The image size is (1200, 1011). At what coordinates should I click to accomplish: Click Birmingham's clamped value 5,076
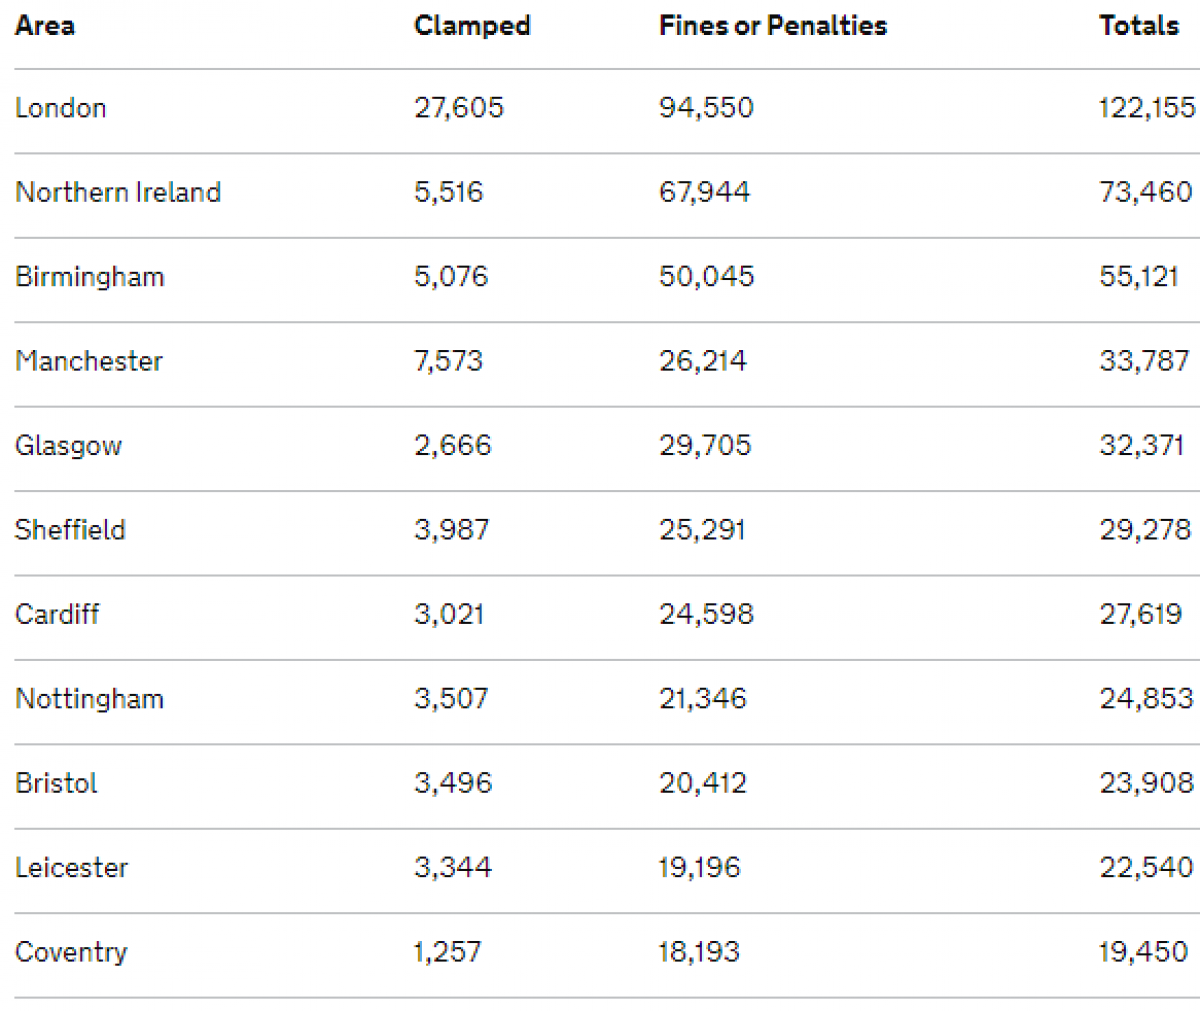point(451,277)
